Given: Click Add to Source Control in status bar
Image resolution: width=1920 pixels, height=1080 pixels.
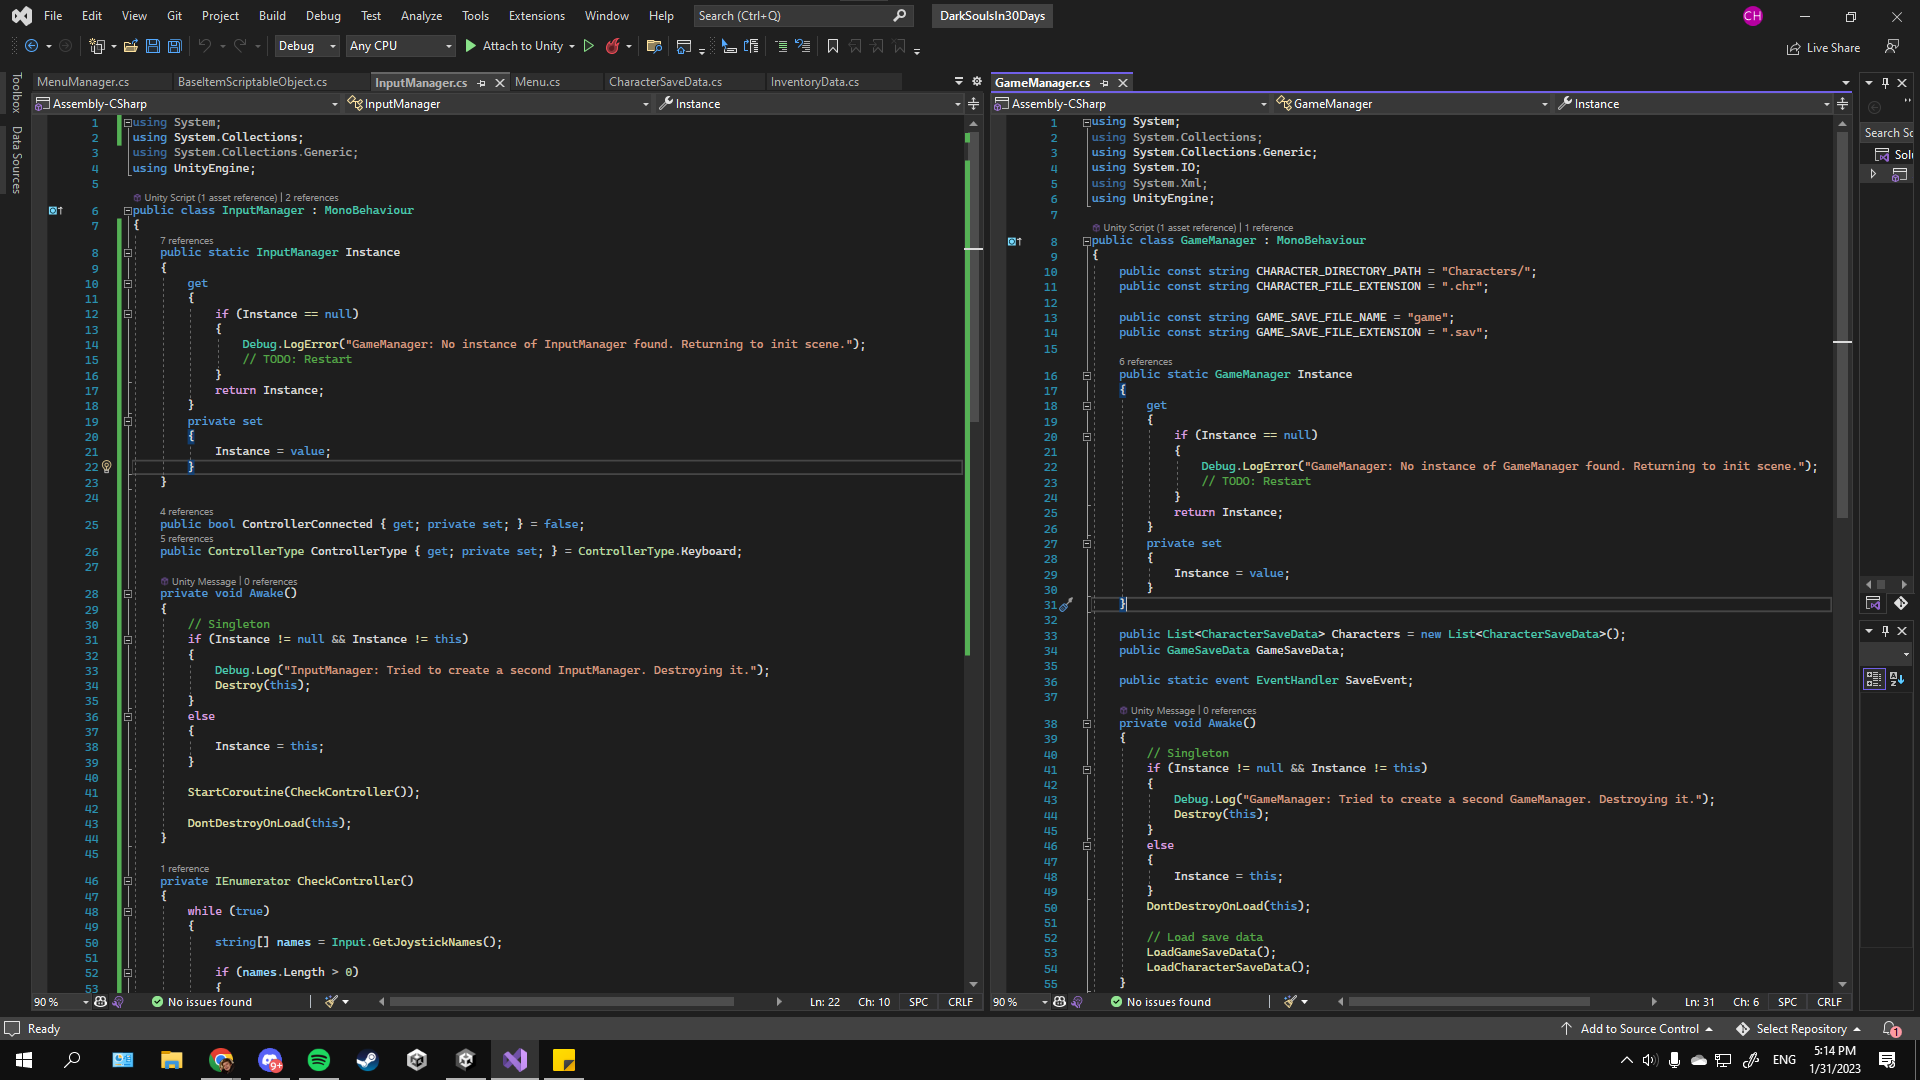Looking at the screenshot, I should click(1638, 1029).
